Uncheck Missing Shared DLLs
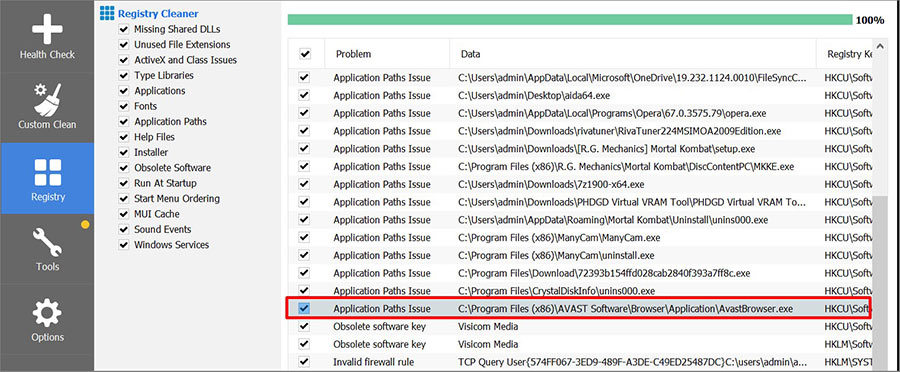The height and width of the screenshot is (372, 900). 123,29
